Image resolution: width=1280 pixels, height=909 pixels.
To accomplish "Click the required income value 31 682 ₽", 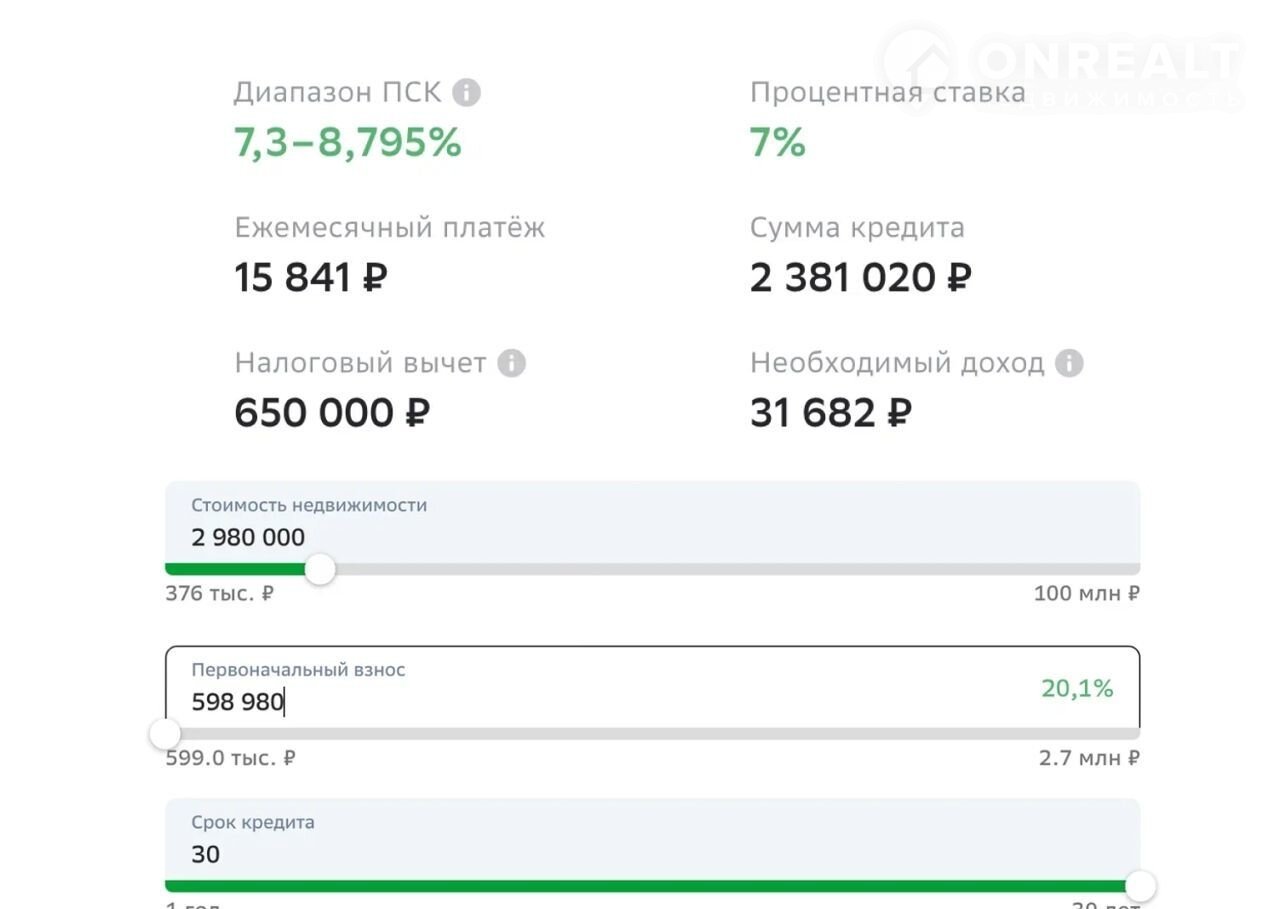I will coord(830,412).
